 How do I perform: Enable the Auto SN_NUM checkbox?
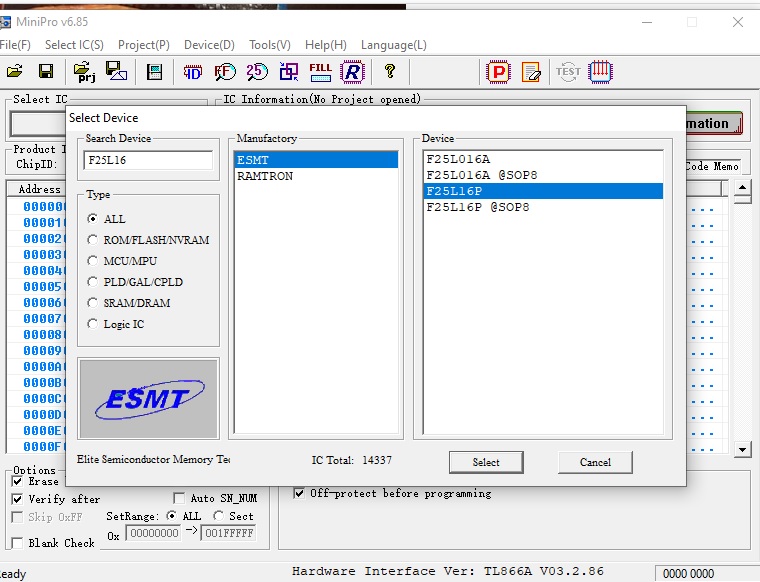pyautogui.click(x=179, y=498)
